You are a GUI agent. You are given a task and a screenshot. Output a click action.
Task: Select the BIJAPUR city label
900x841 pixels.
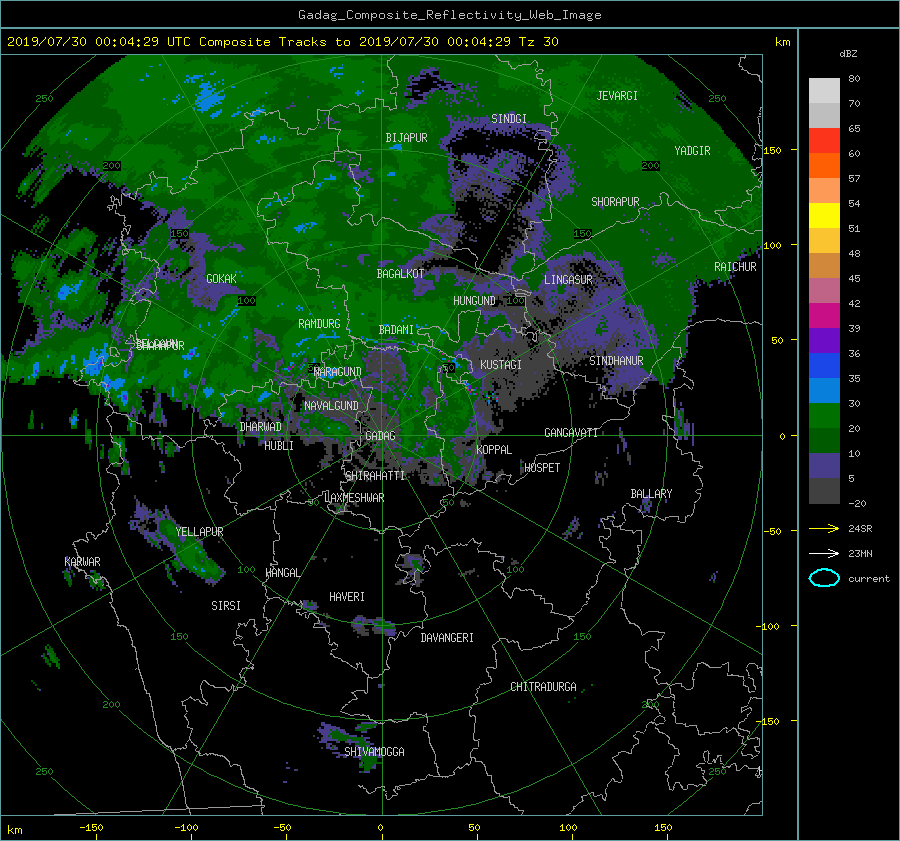[406, 138]
